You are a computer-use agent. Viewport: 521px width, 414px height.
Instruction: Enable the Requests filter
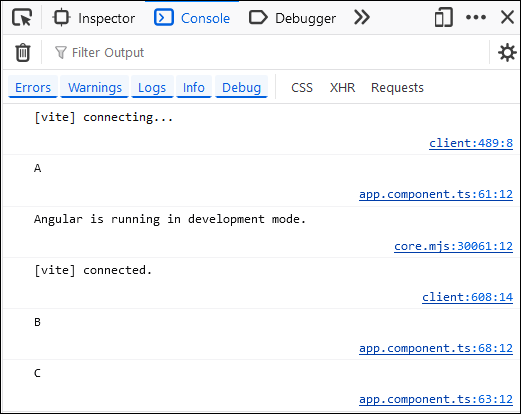coord(397,88)
